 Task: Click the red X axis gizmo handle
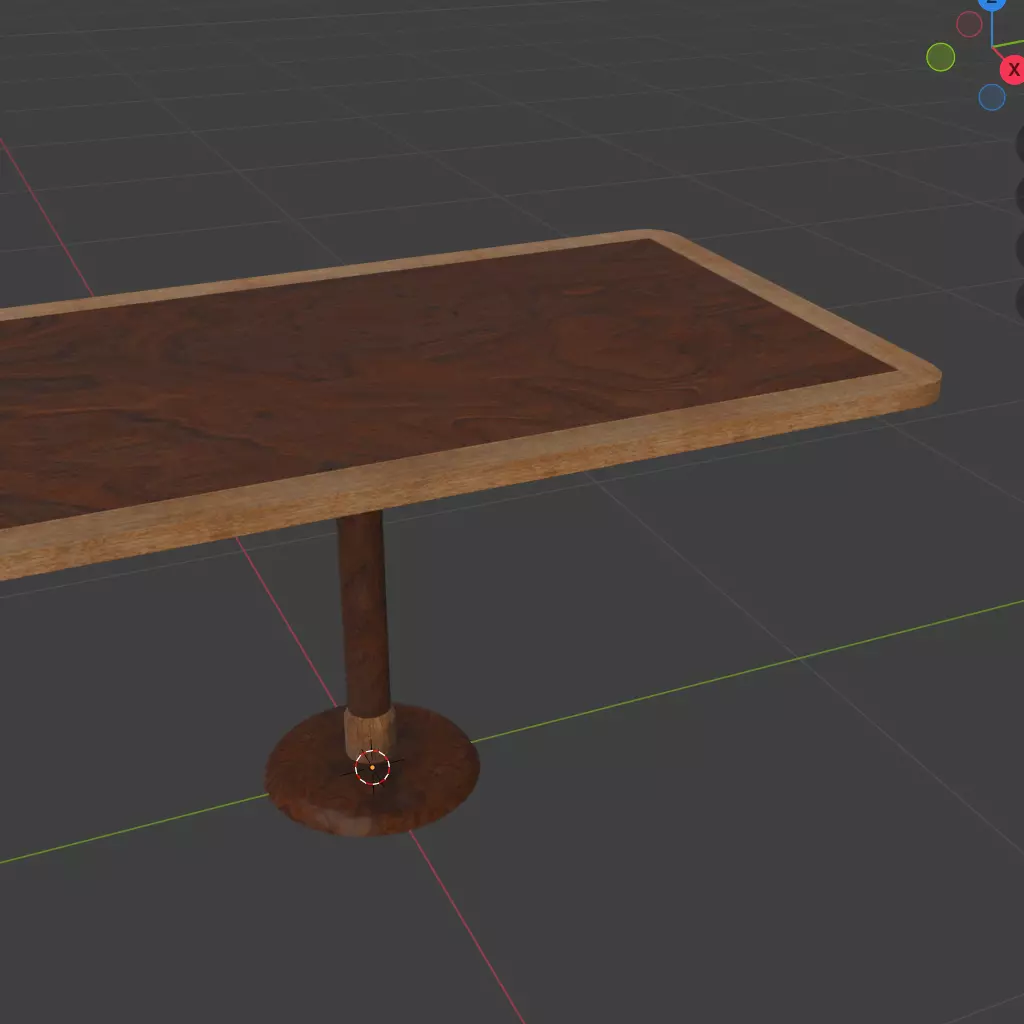point(1013,70)
